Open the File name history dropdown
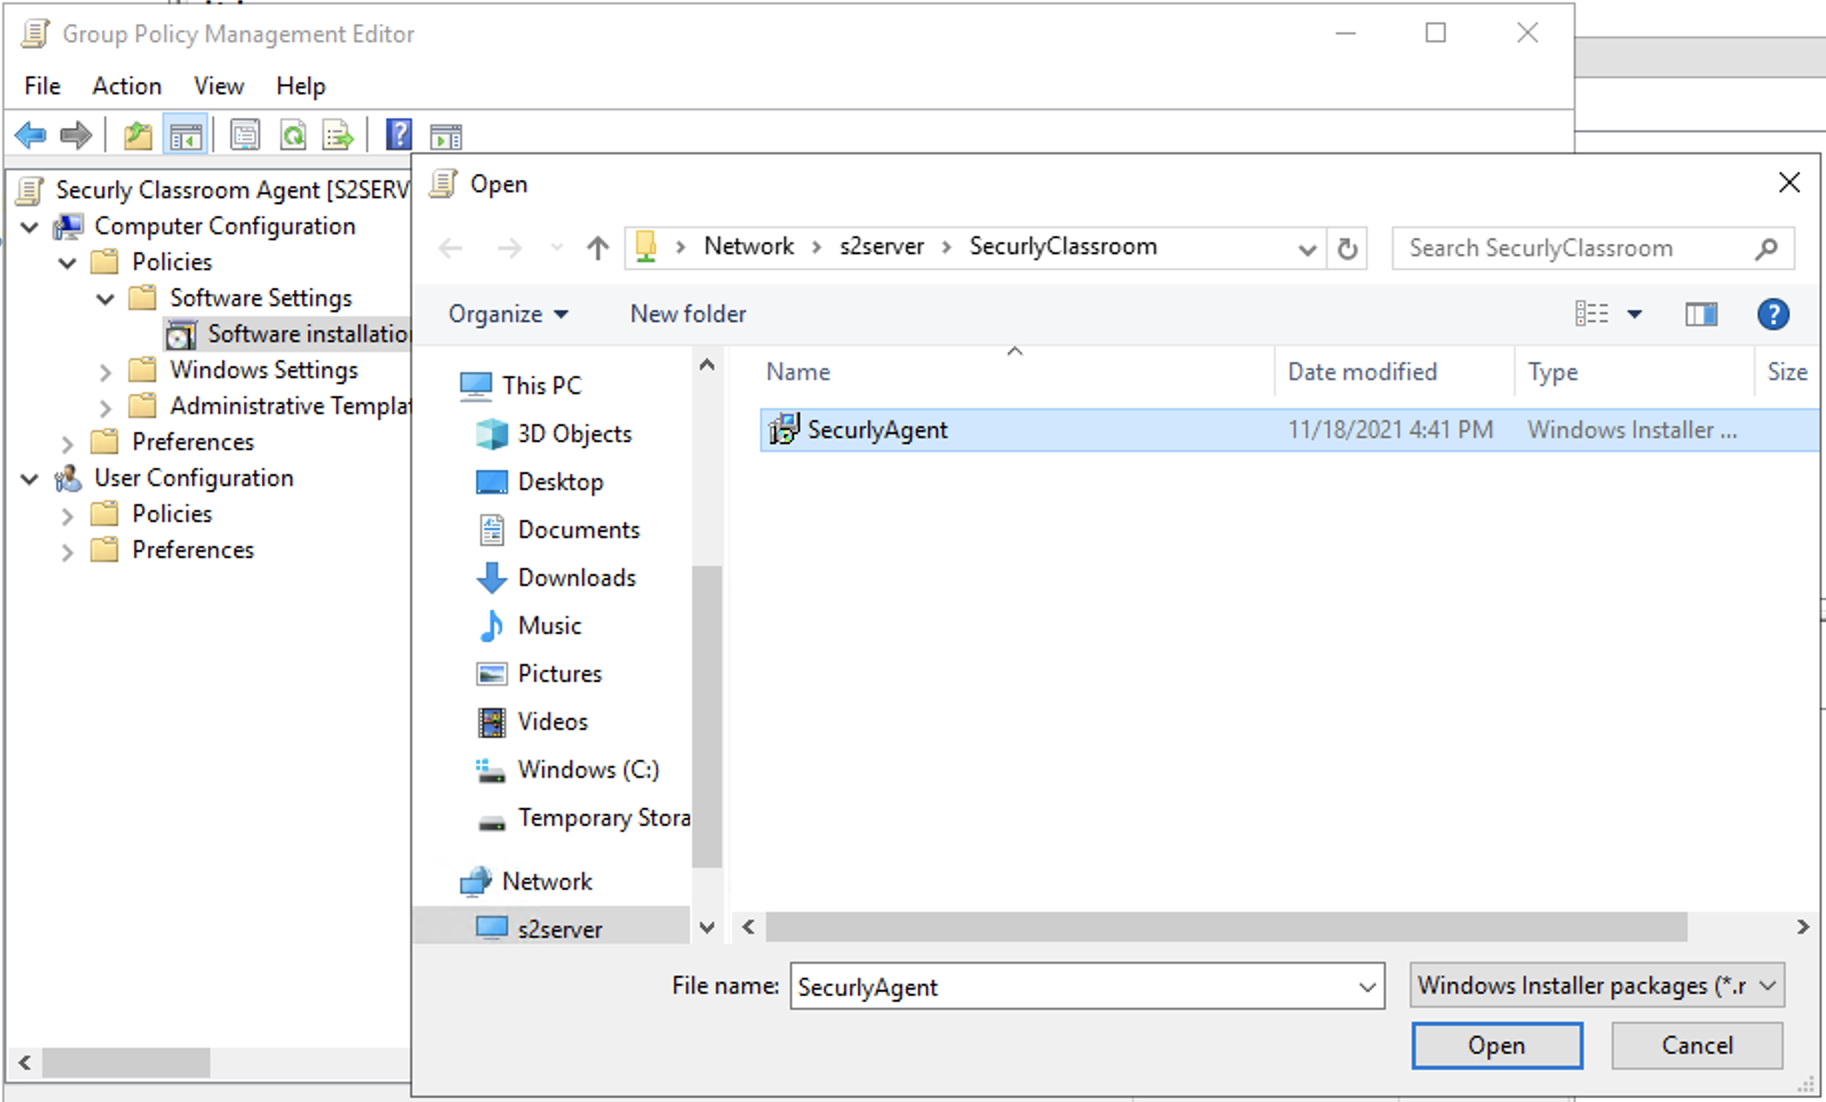The height and width of the screenshot is (1102, 1826). 1367,987
